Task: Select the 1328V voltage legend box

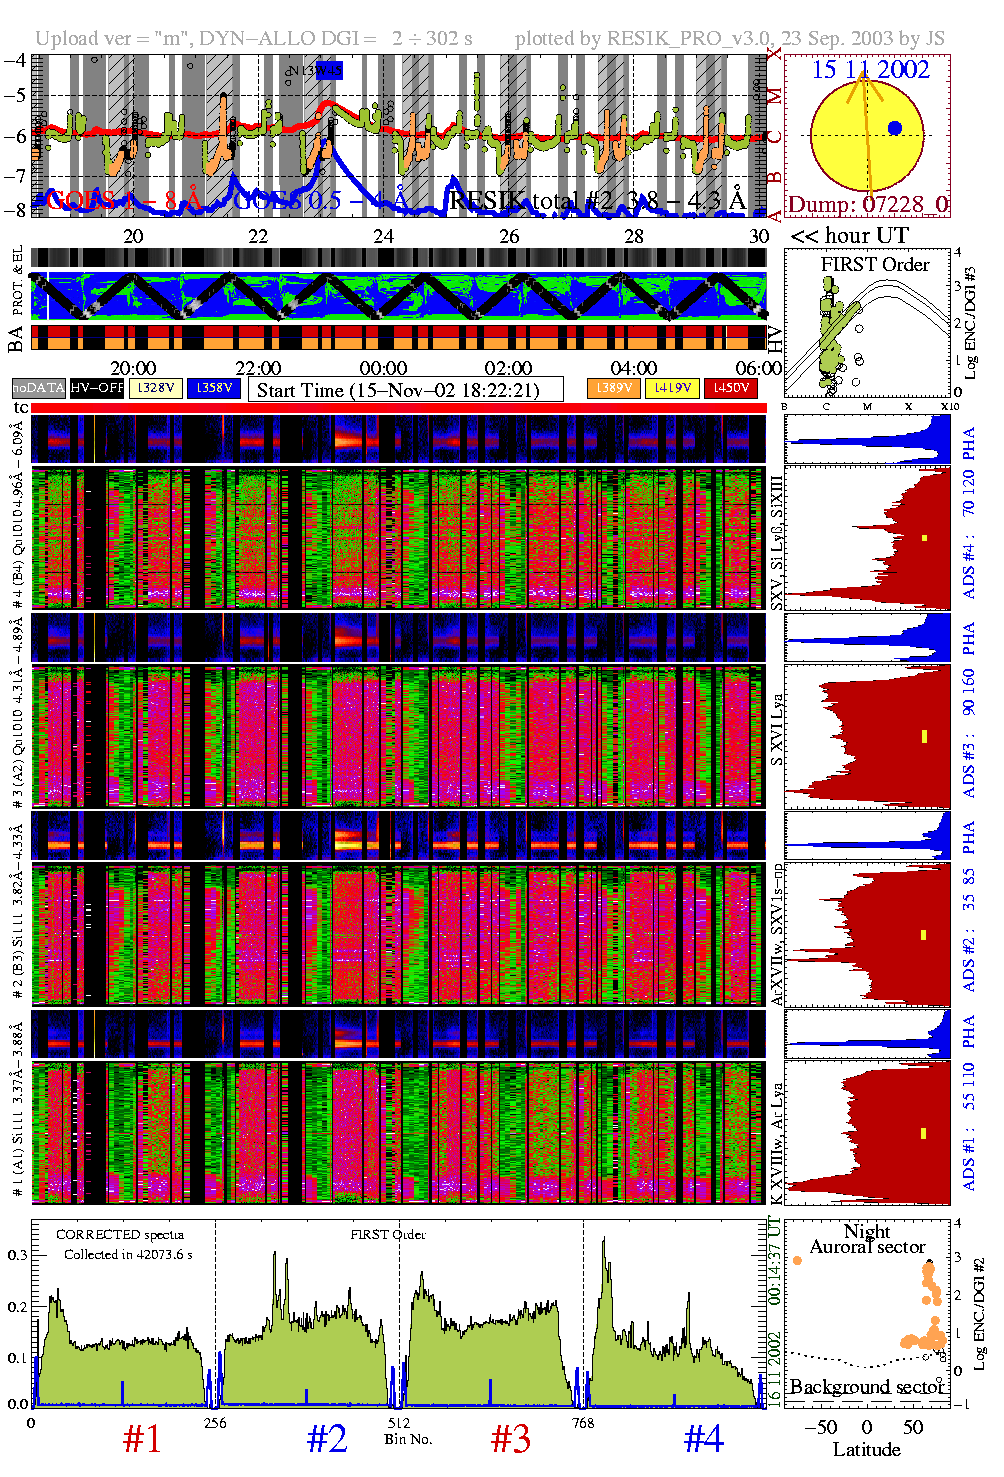Action: coord(156,388)
